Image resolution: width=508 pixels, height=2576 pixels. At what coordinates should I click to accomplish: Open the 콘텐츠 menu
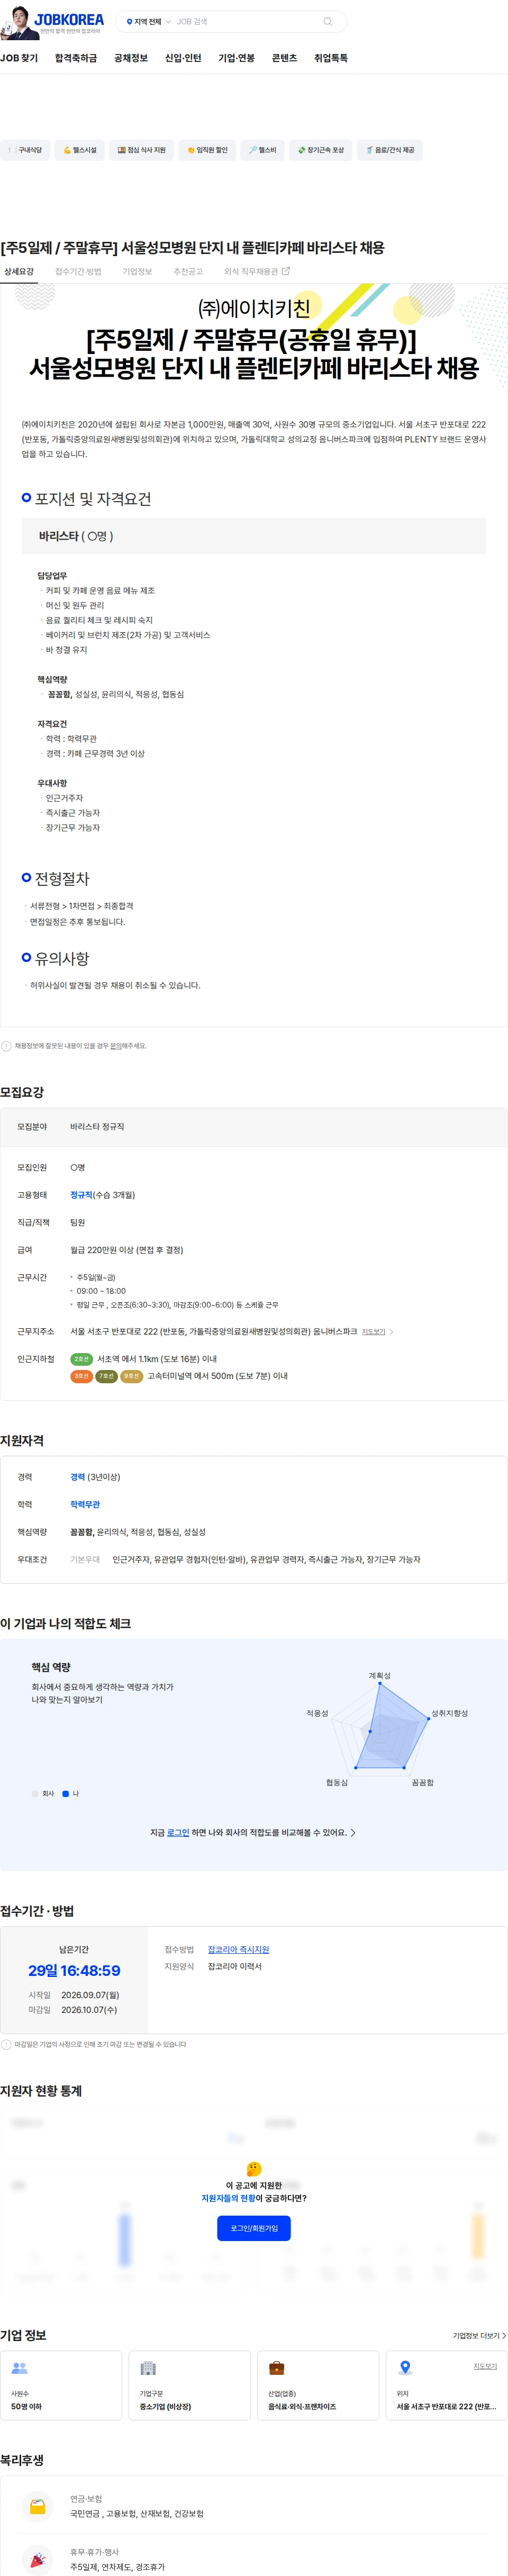pos(284,58)
